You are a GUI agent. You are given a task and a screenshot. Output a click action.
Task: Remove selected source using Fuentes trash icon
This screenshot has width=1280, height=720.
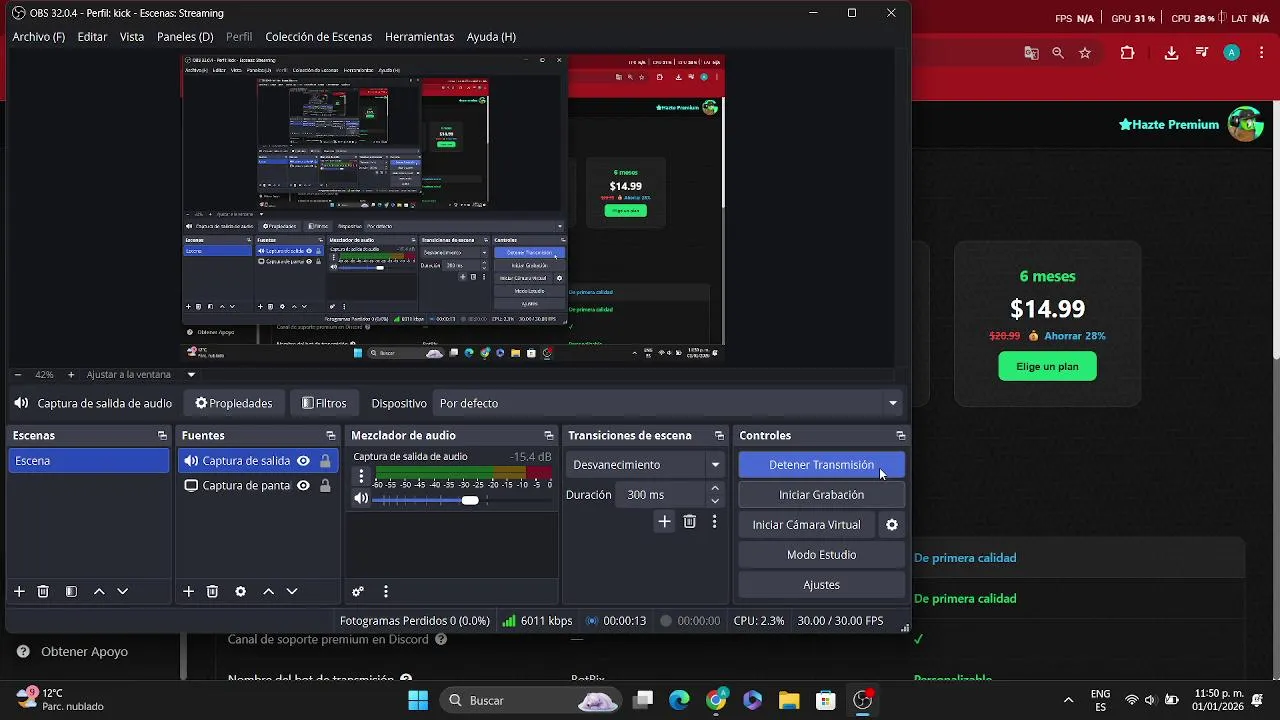click(x=212, y=592)
